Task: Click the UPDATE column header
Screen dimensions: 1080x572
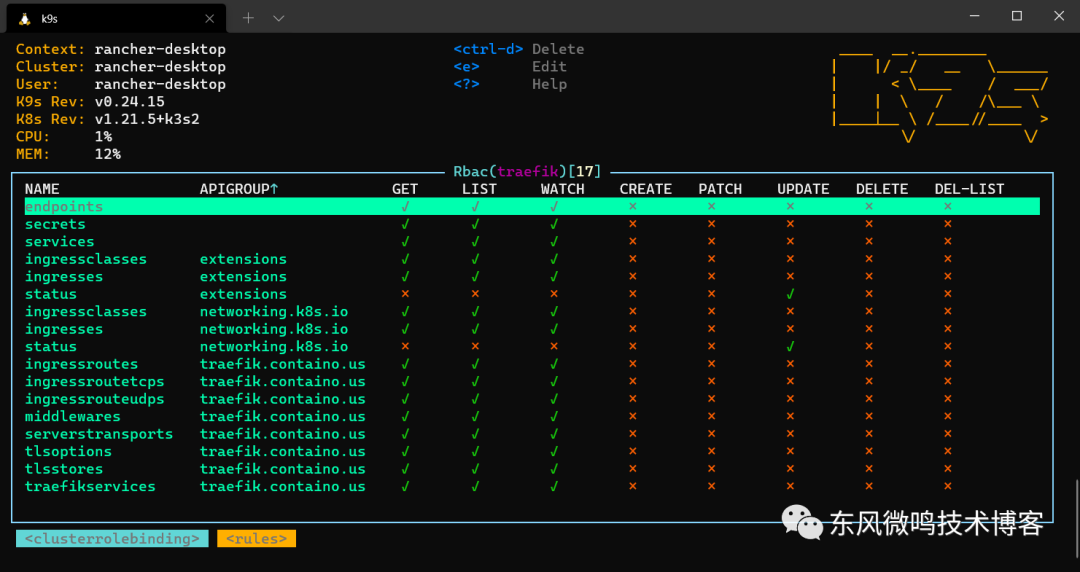Action: point(803,189)
